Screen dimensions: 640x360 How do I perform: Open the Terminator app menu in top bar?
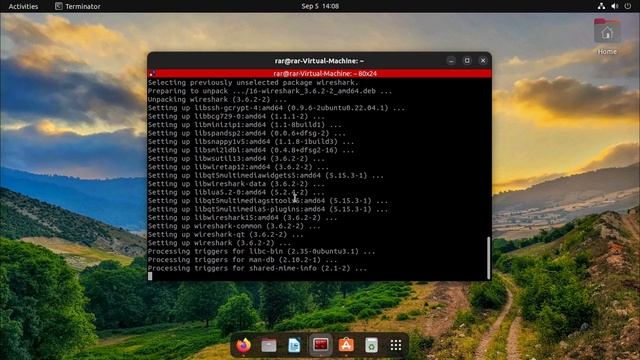coord(78,6)
